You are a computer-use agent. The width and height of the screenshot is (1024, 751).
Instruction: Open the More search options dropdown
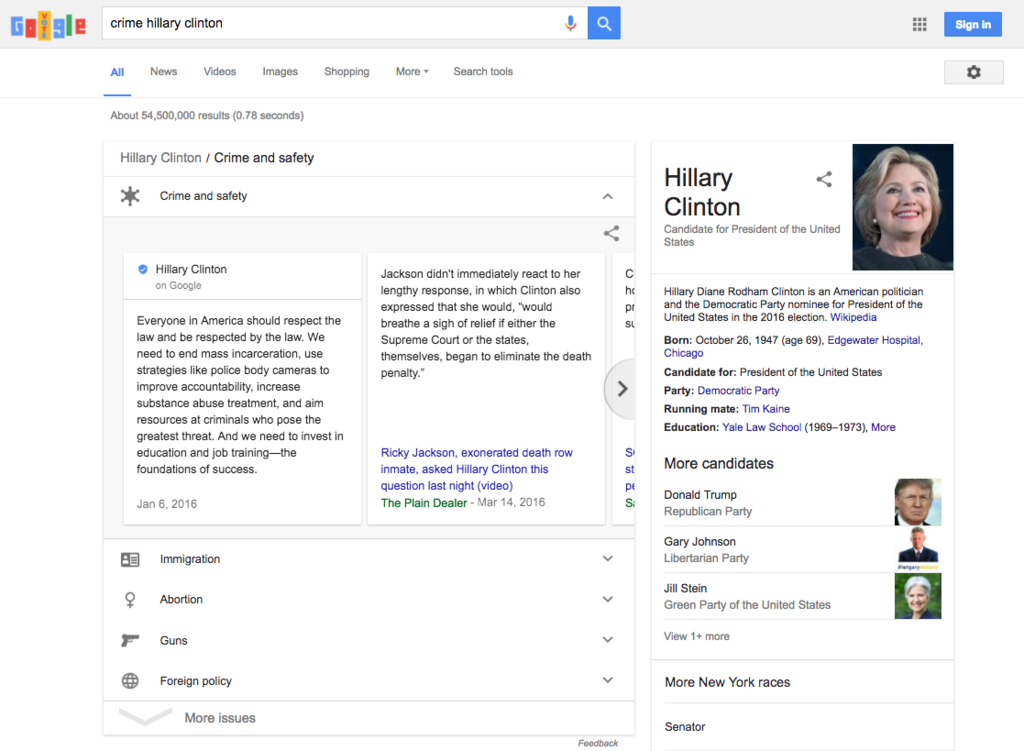[412, 72]
